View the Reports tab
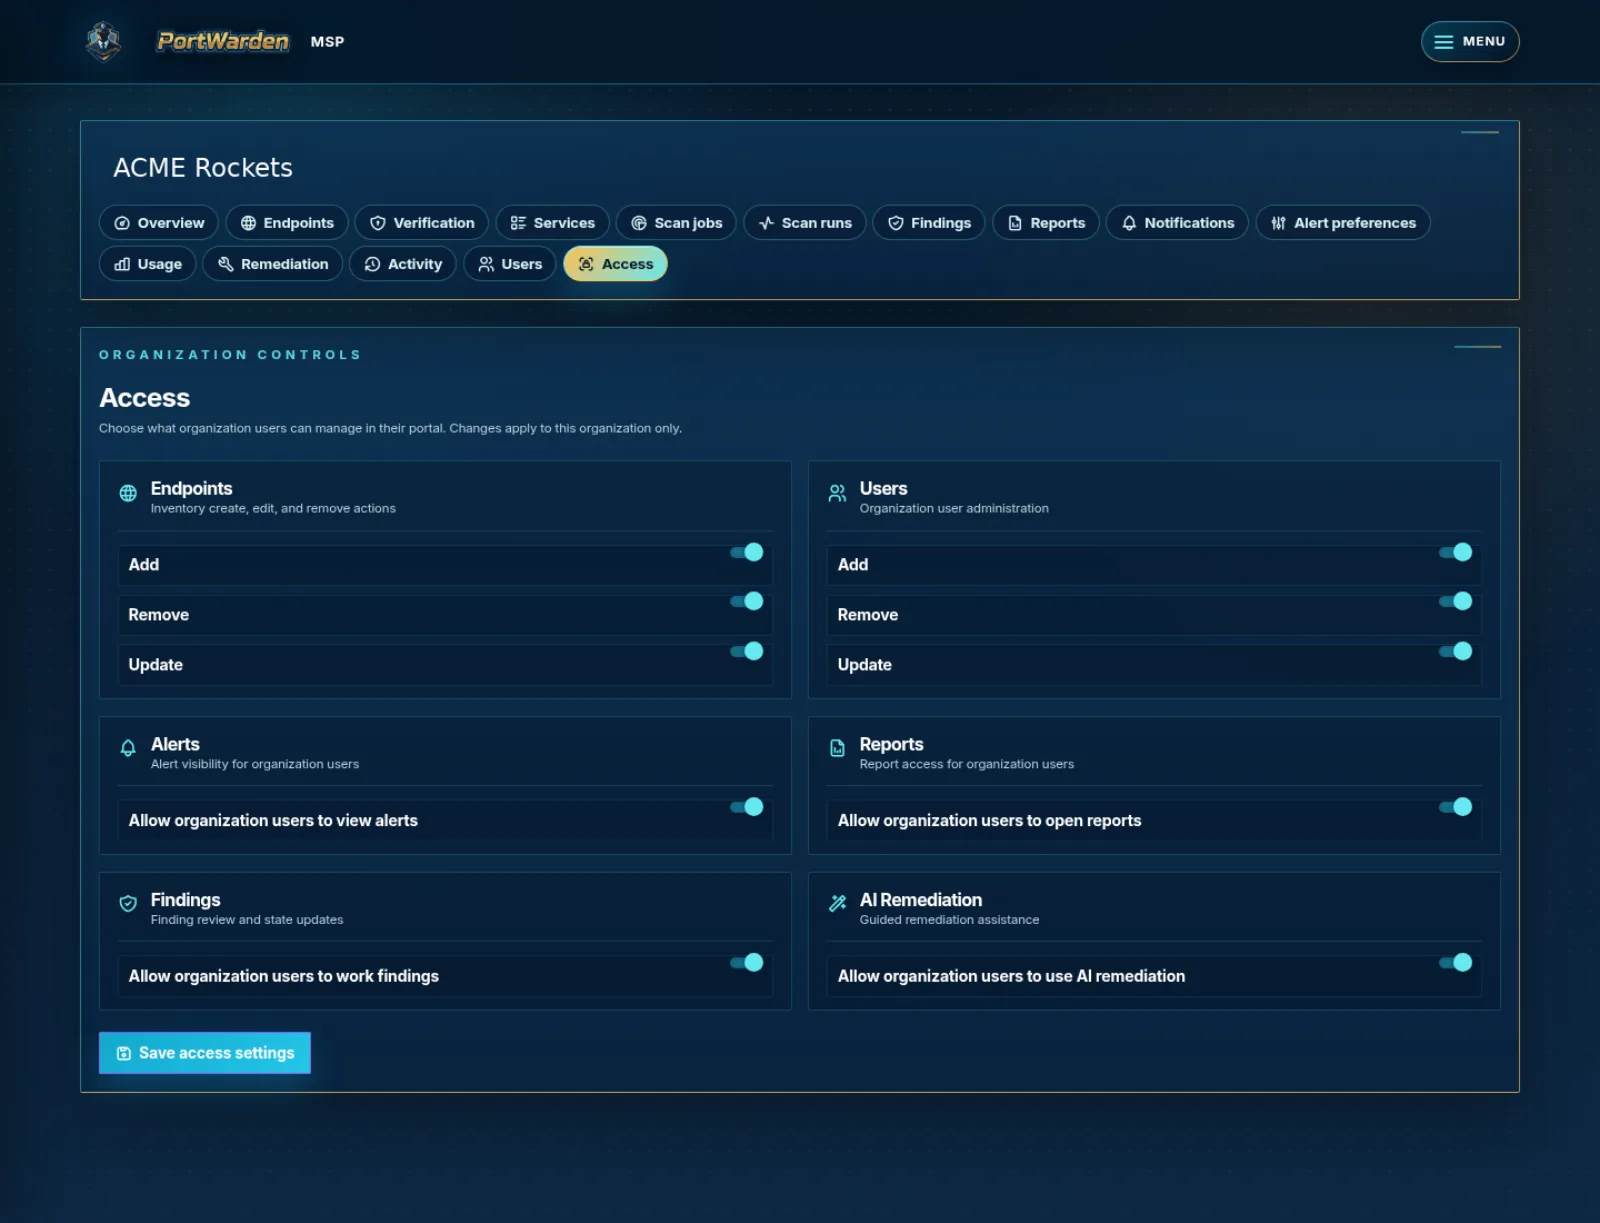This screenshot has height=1223, width=1600. coord(1046,223)
